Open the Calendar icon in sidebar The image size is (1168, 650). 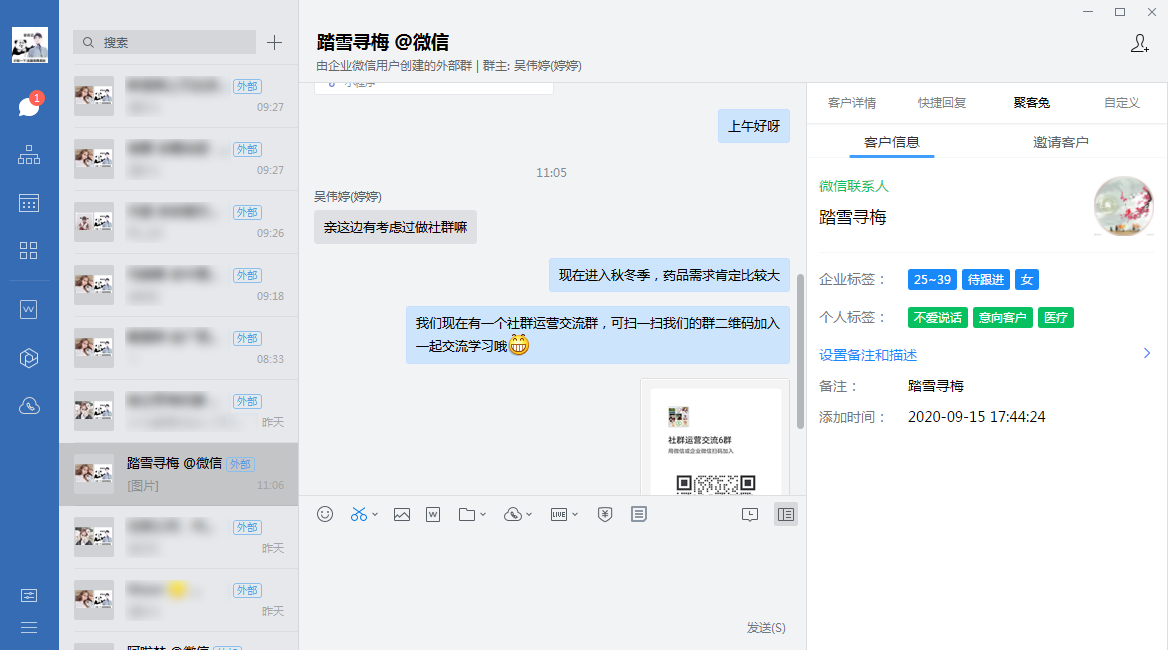[x=29, y=203]
